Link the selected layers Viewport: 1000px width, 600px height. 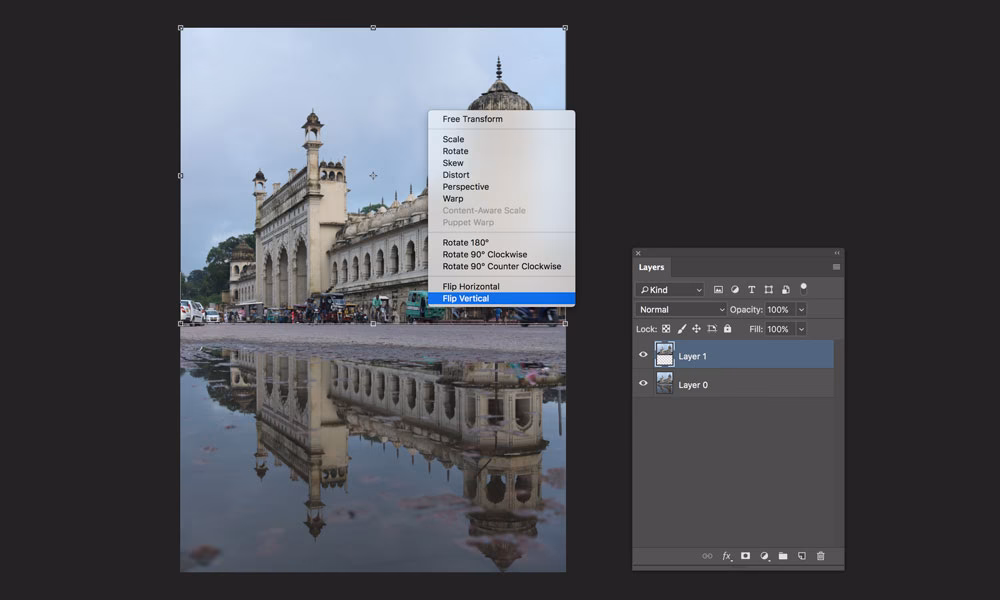click(706, 555)
